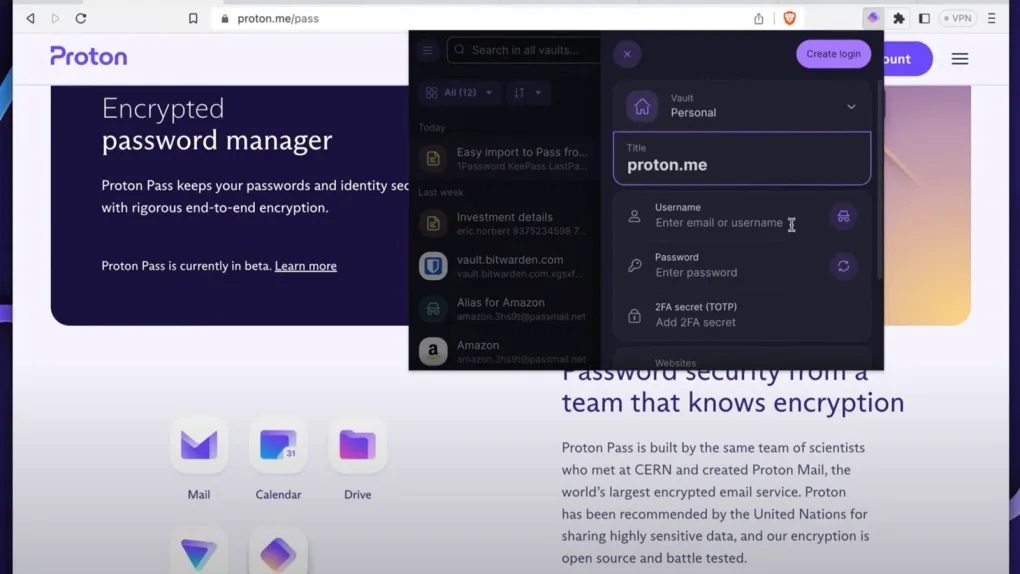Open the share icon in the address bar

click(x=758, y=18)
